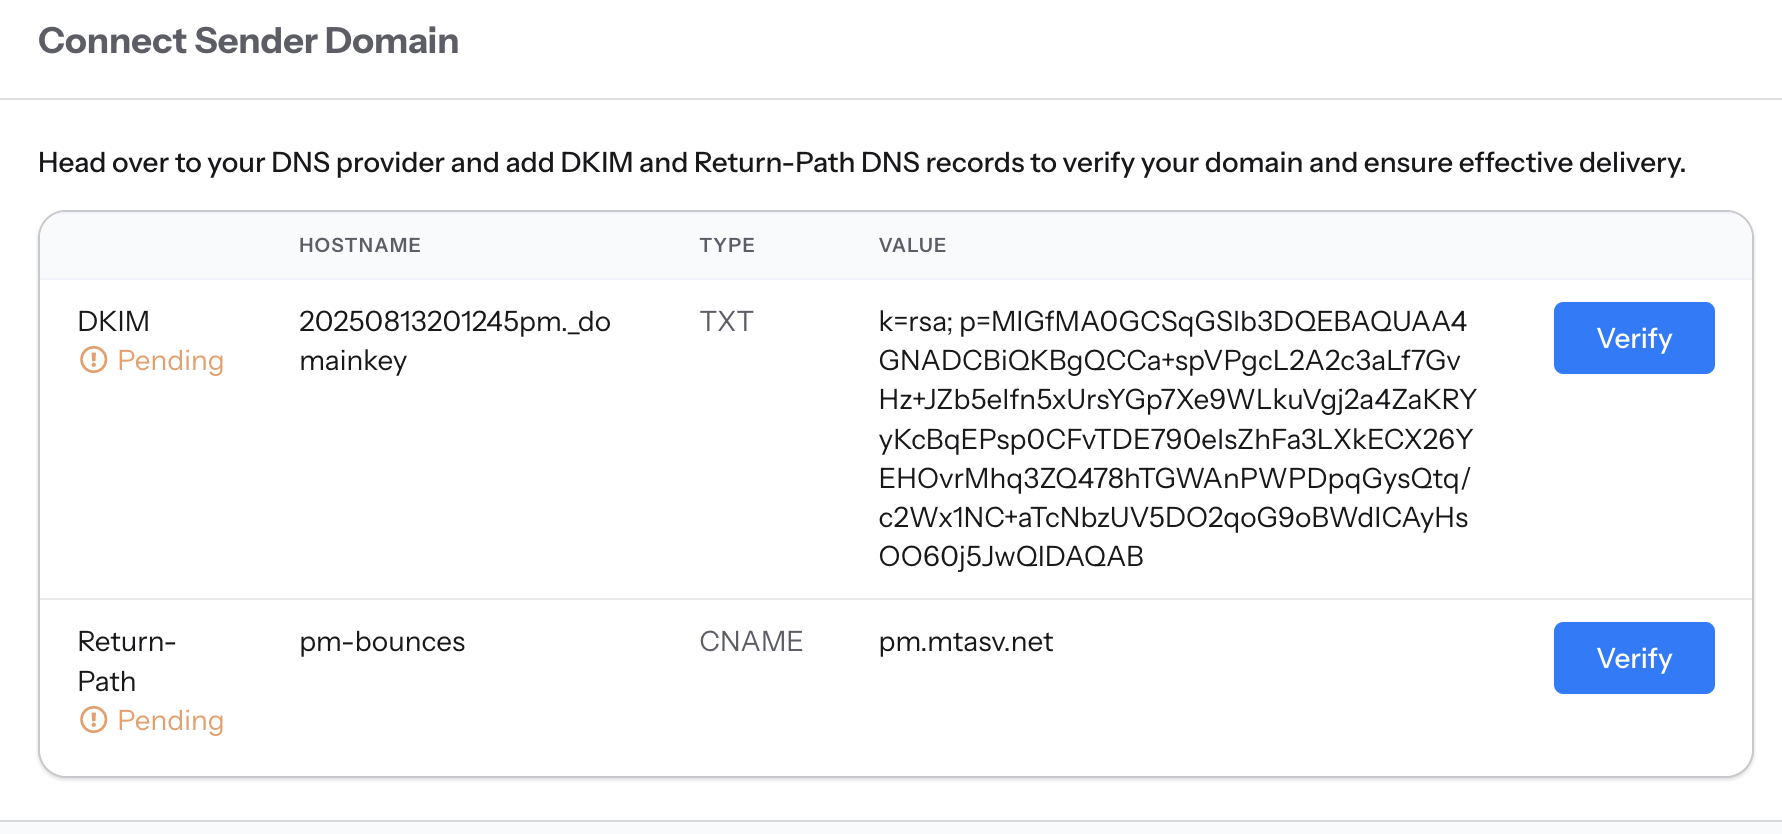The image size is (1782, 834).
Task: Click the TYPE column header
Action: pos(727,245)
